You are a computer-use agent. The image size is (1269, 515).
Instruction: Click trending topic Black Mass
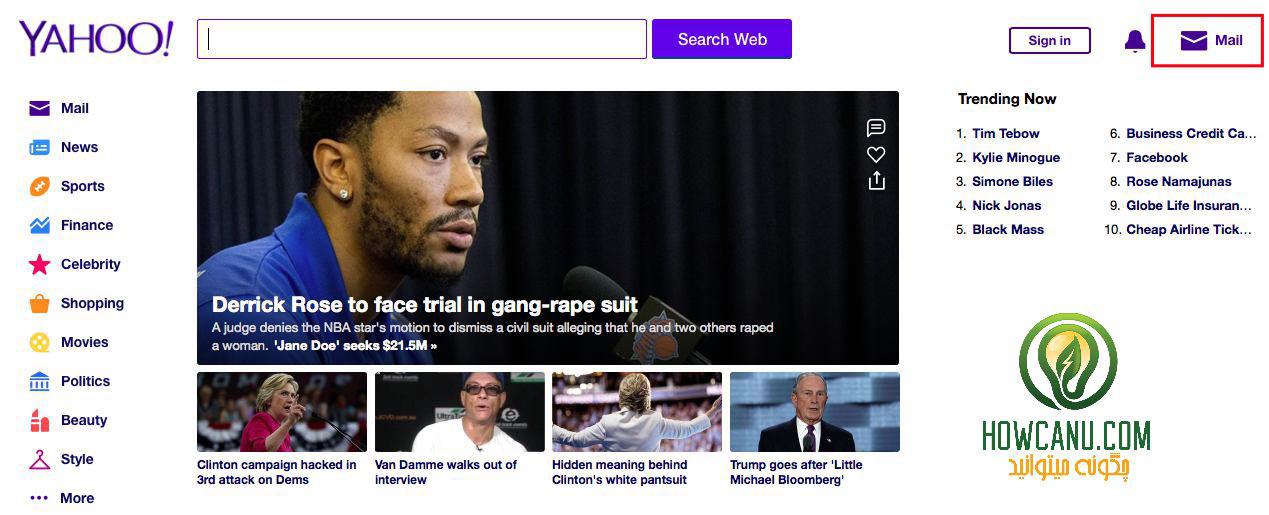(x=1008, y=229)
